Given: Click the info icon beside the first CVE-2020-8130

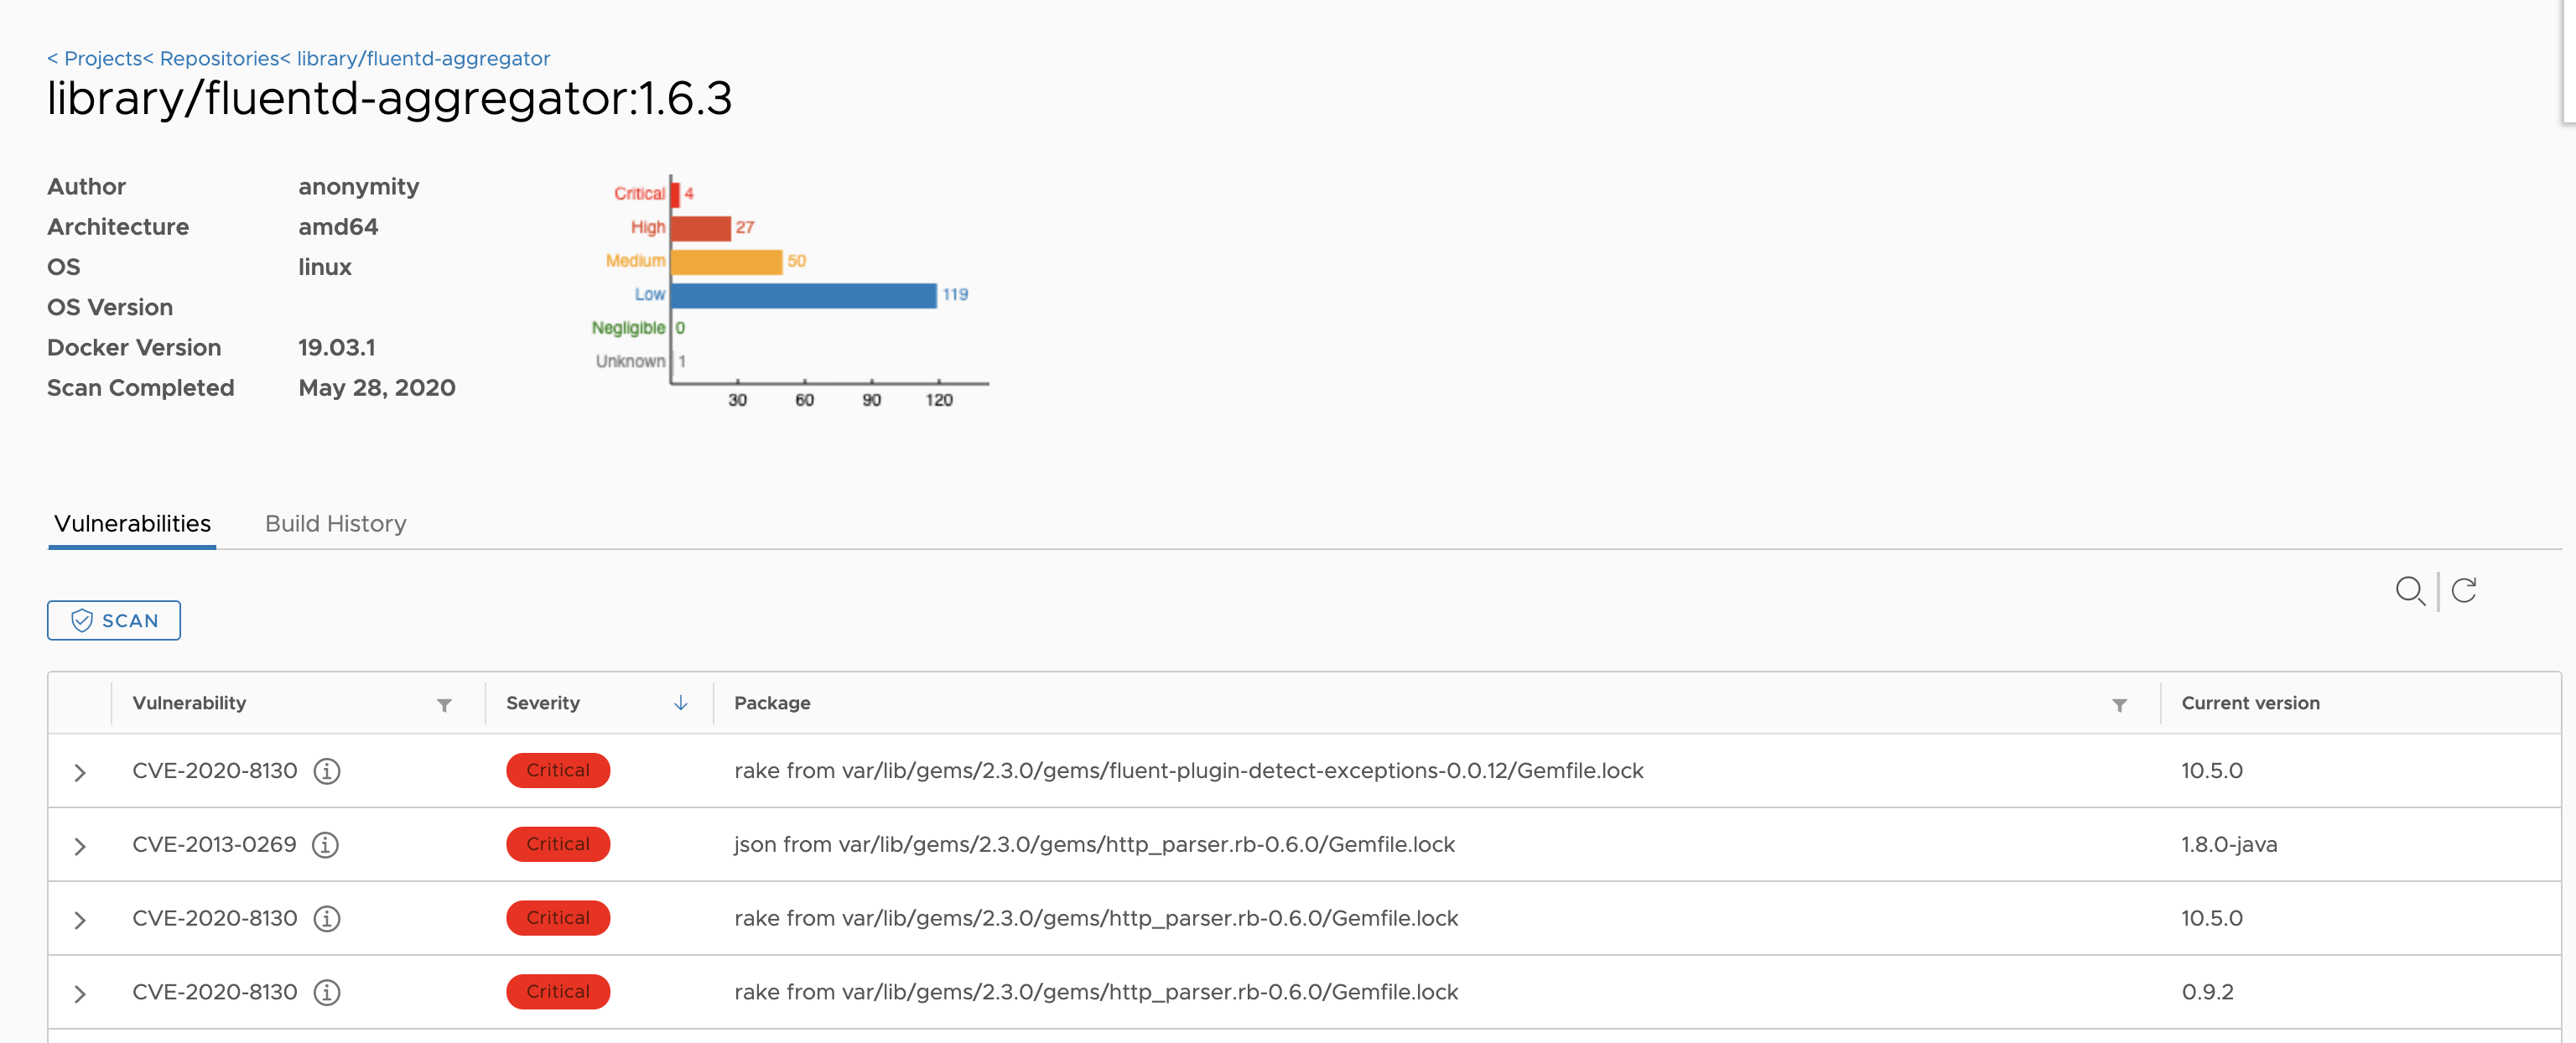Looking at the screenshot, I should (x=326, y=771).
